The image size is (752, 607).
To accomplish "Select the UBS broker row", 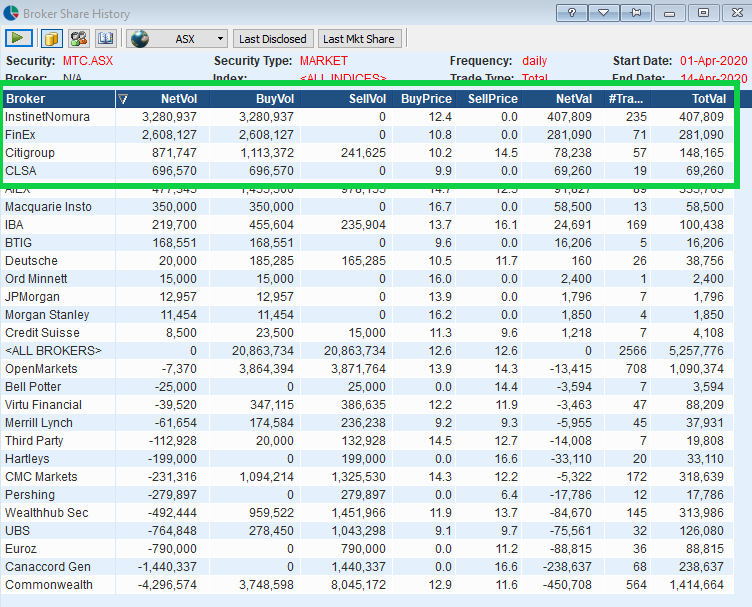I will point(368,531).
